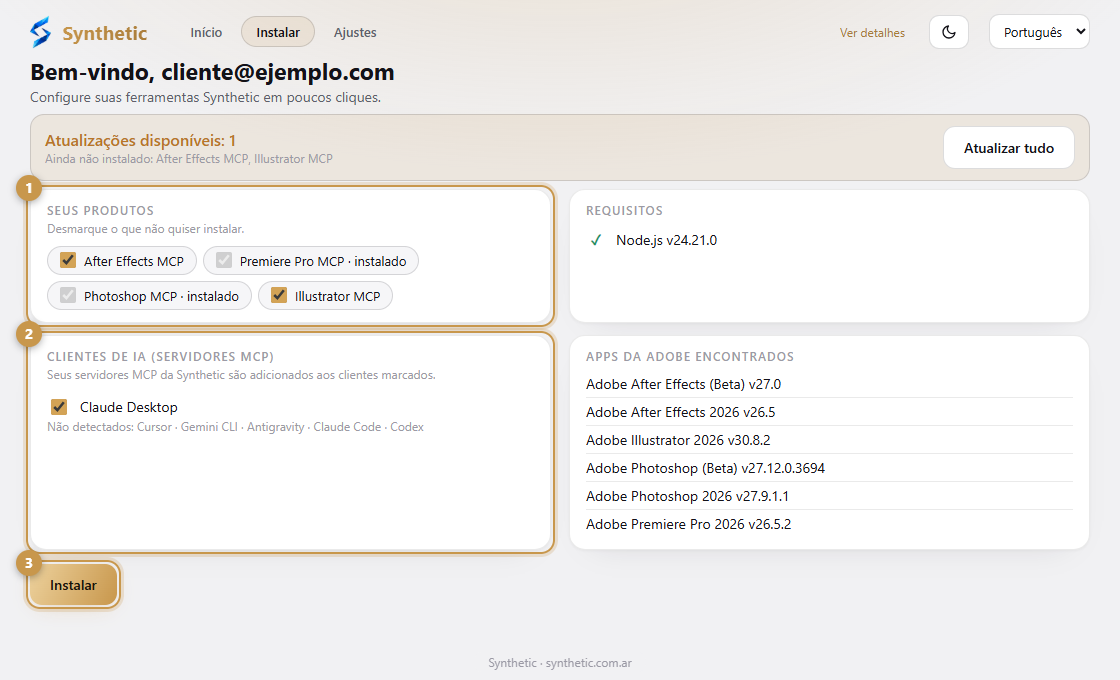This screenshot has width=1120, height=680.
Task: Click the Atualizar tudo button
Action: 1009,148
